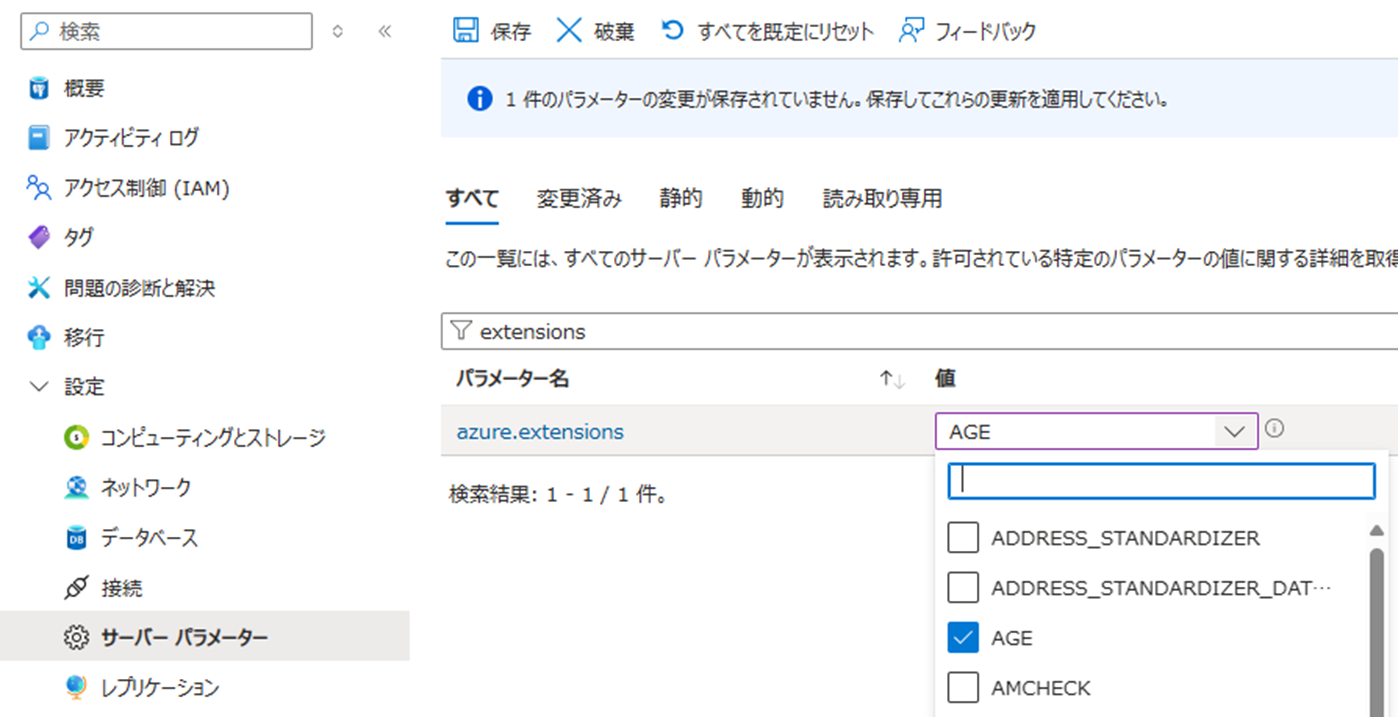The image size is (1398, 717).
Task: Click the Networking (ネットワーク) icon
Action: point(75,487)
